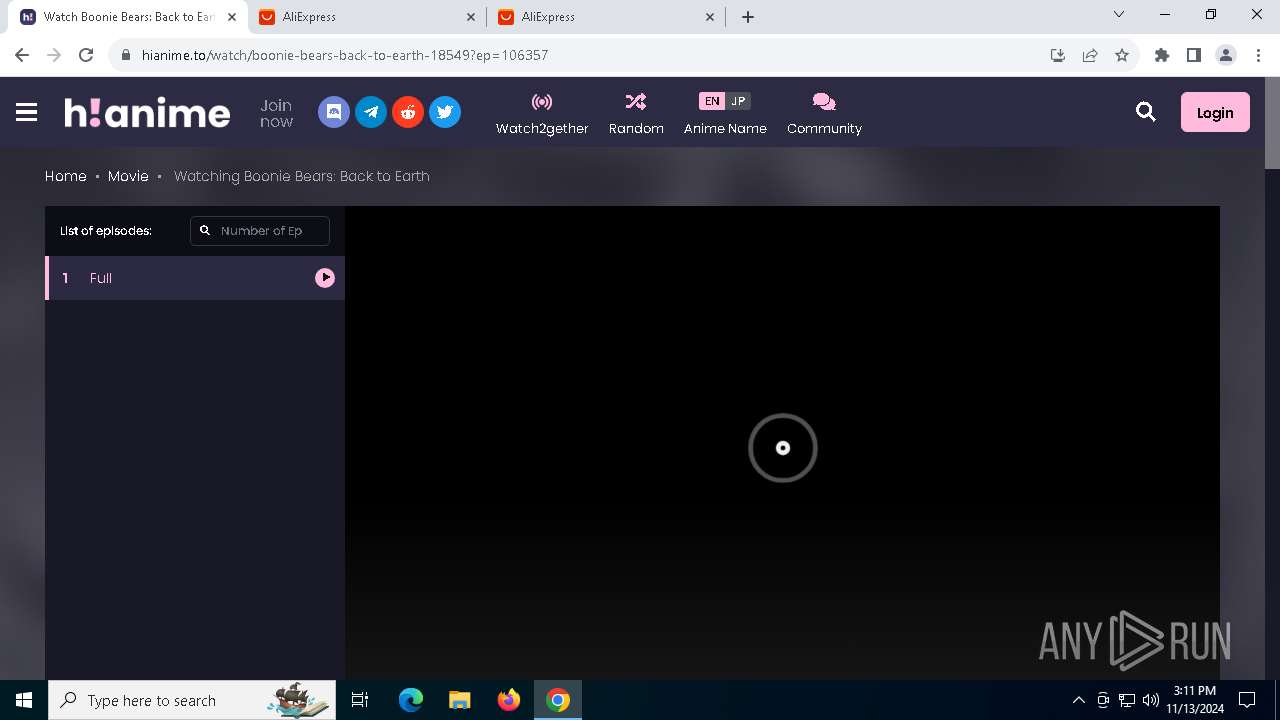The height and width of the screenshot is (720, 1280).
Task: Open Task View on taskbar
Action: 360,700
